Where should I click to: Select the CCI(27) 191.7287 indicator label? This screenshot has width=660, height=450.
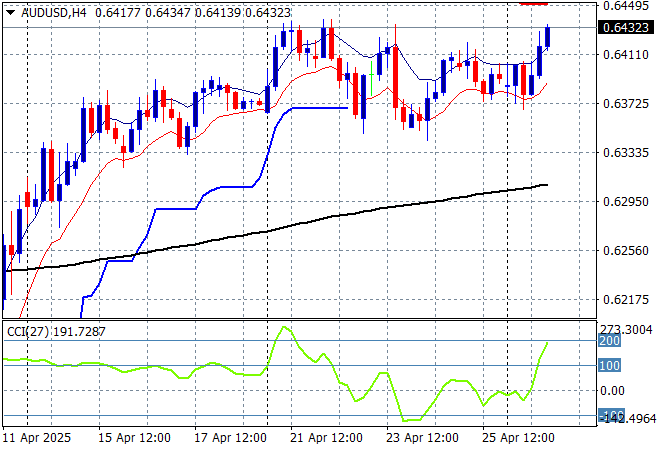point(56,332)
